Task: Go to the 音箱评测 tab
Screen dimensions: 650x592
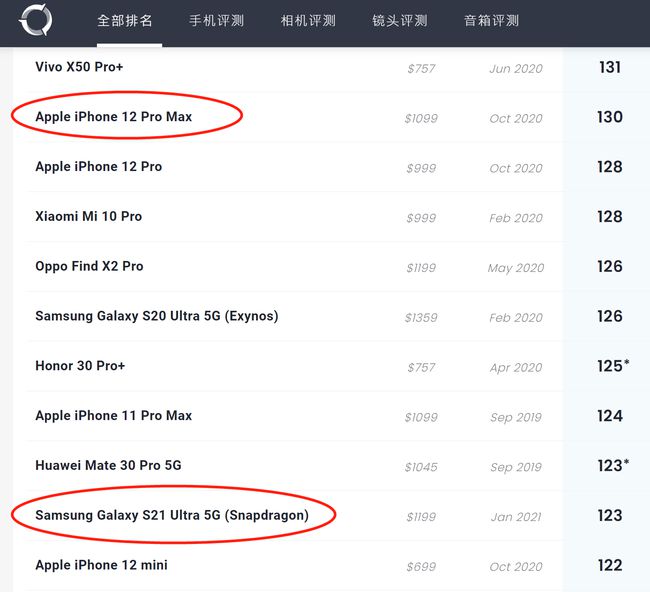Action: pyautogui.click(x=491, y=21)
